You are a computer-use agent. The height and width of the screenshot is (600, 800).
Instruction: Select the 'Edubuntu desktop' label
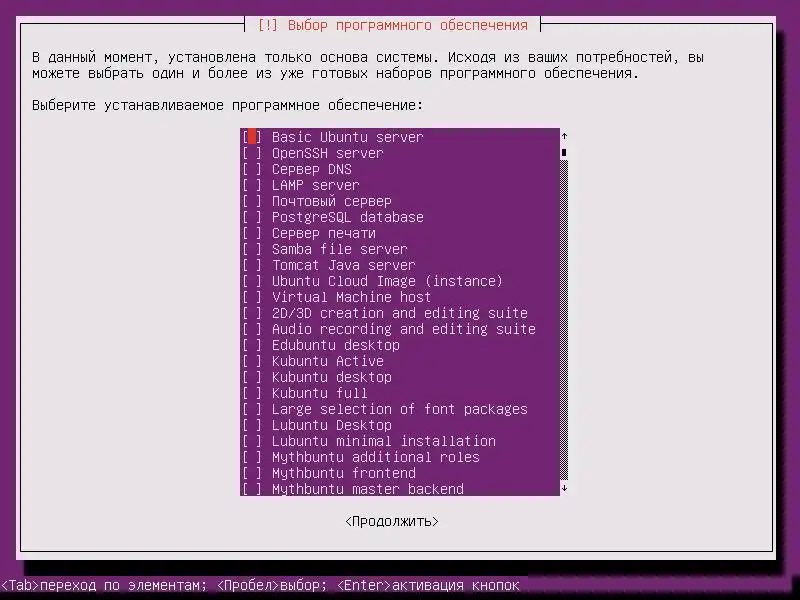point(336,345)
